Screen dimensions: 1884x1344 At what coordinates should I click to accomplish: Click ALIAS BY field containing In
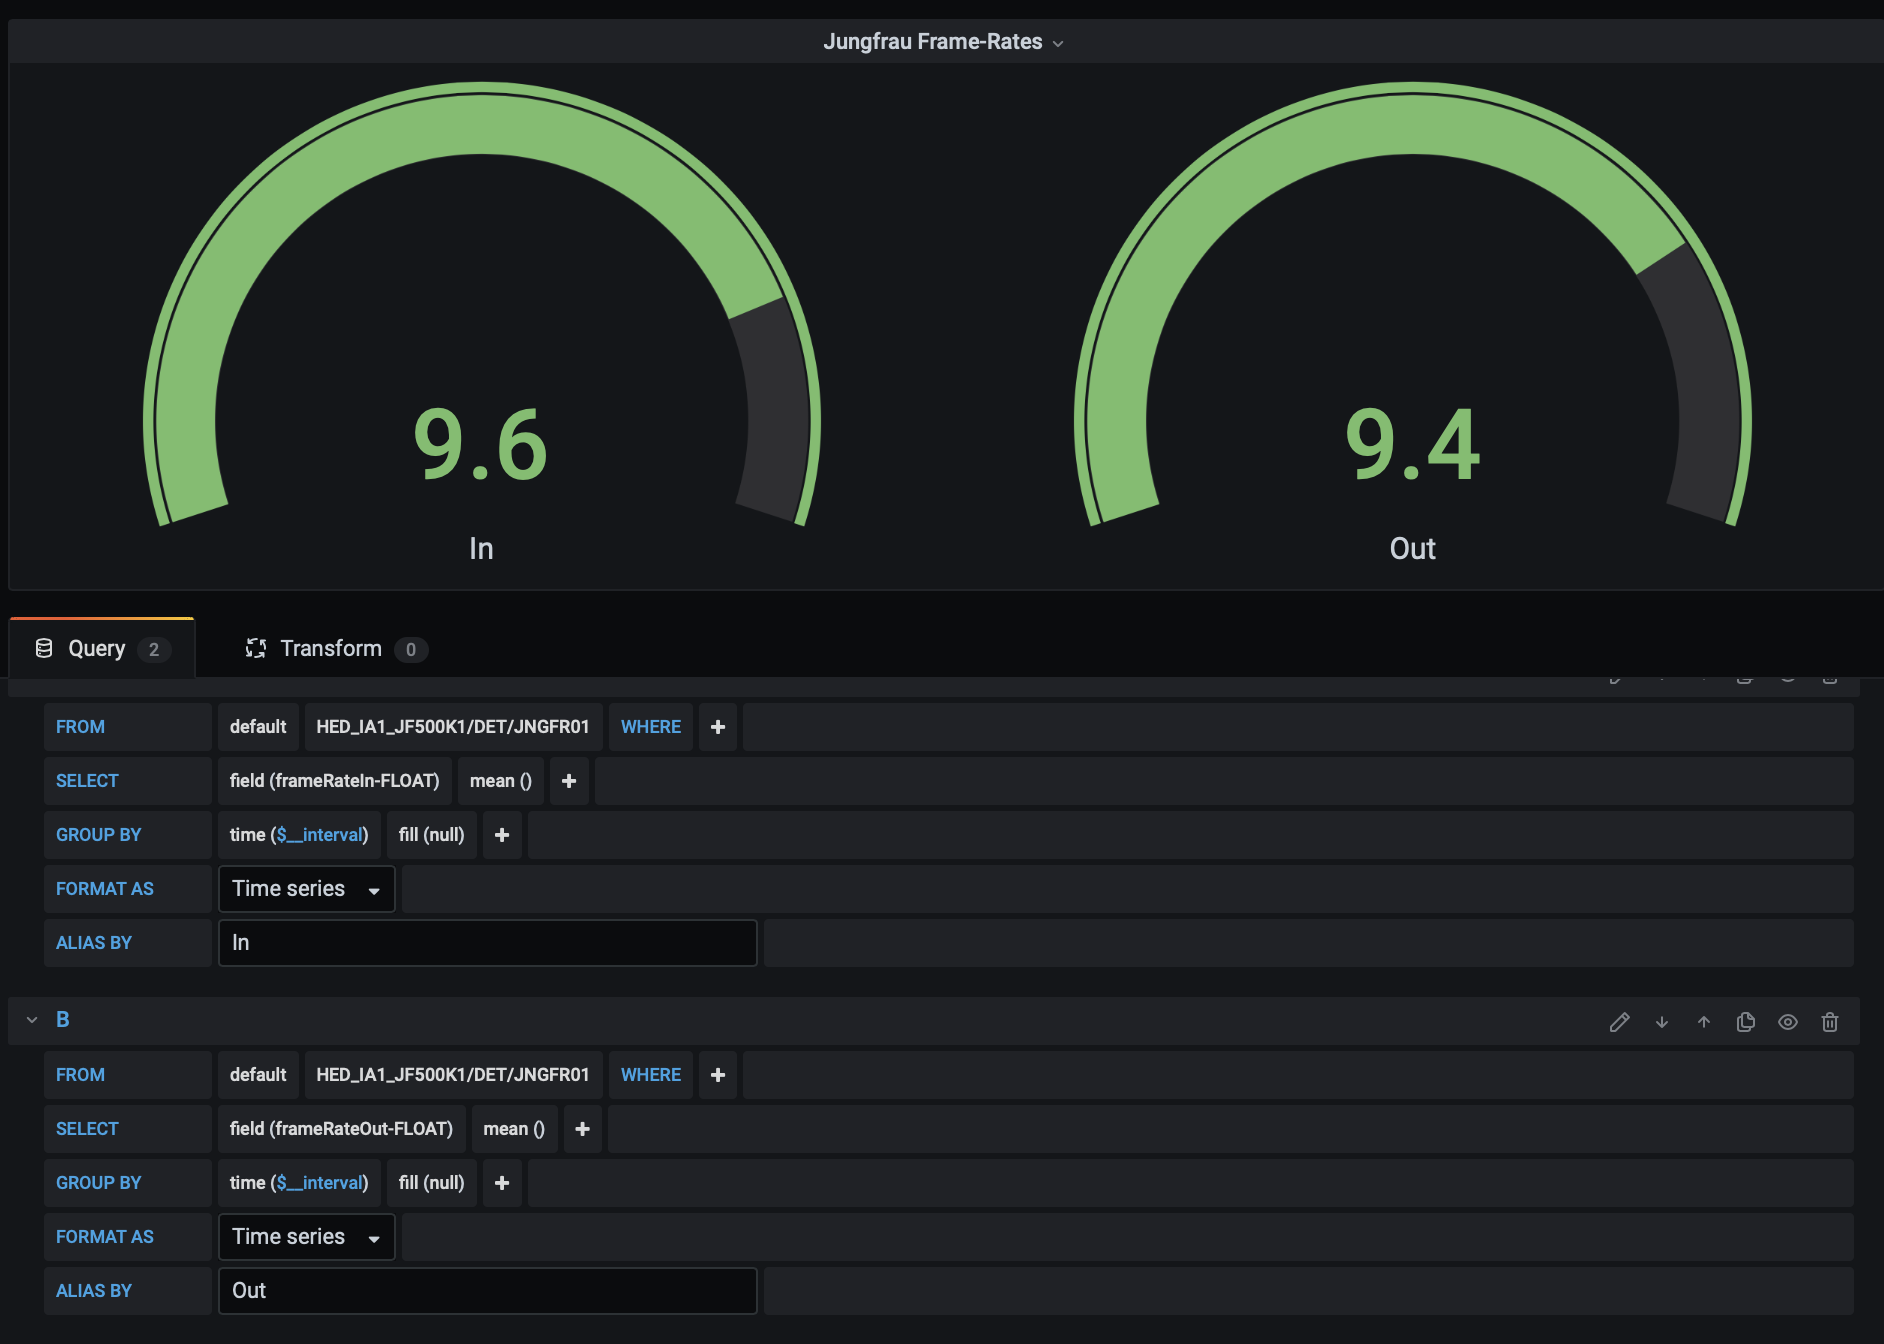coord(488,943)
